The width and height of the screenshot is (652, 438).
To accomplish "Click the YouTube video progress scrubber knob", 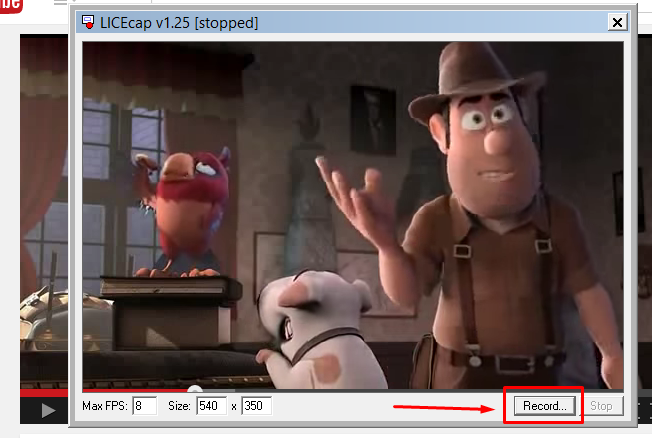I will point(195,389).
